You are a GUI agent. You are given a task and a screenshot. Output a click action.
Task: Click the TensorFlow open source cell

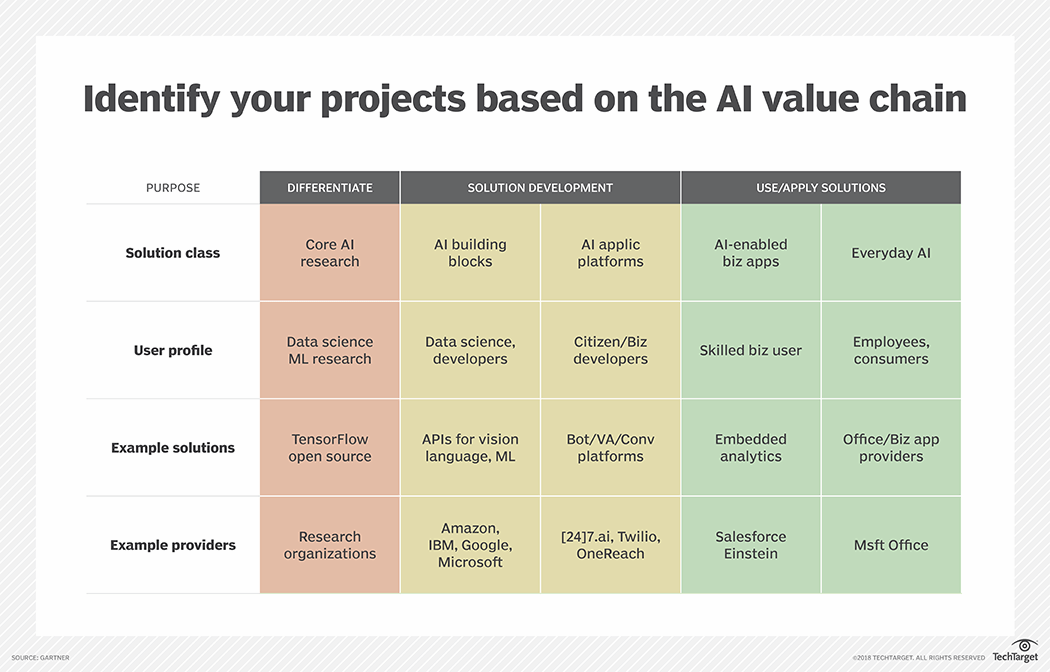[x=330, y=448]
